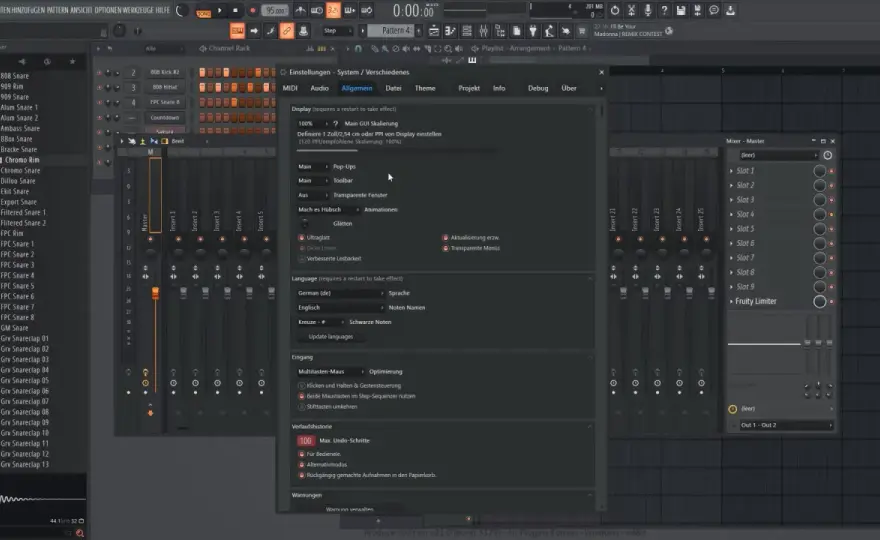
Task: Open the Theme settings tab
Action: (425, 88)
